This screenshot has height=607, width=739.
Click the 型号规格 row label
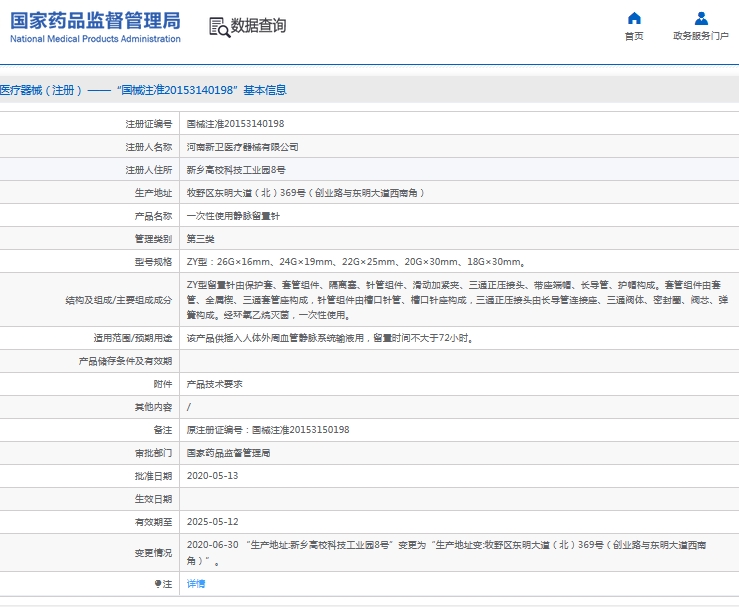153,262
